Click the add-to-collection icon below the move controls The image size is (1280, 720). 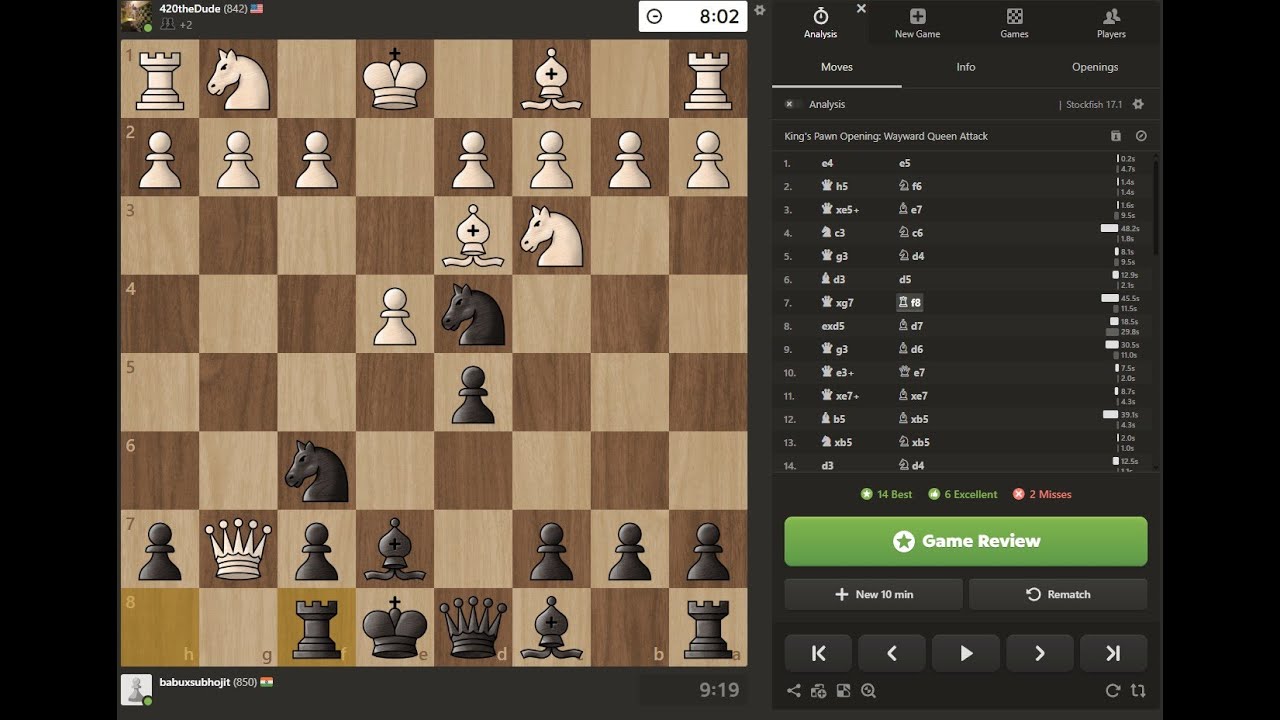tap(818, 690)
